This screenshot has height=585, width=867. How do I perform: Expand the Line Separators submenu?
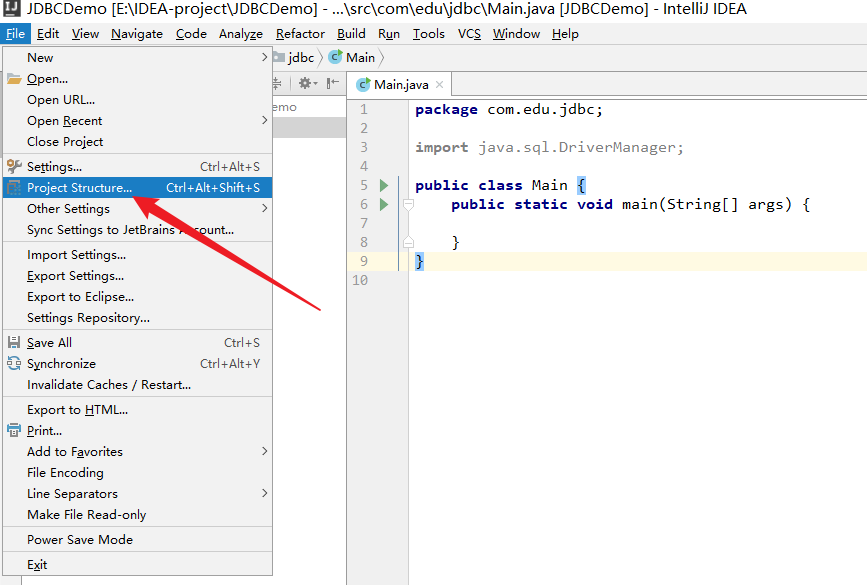(264, 493)
